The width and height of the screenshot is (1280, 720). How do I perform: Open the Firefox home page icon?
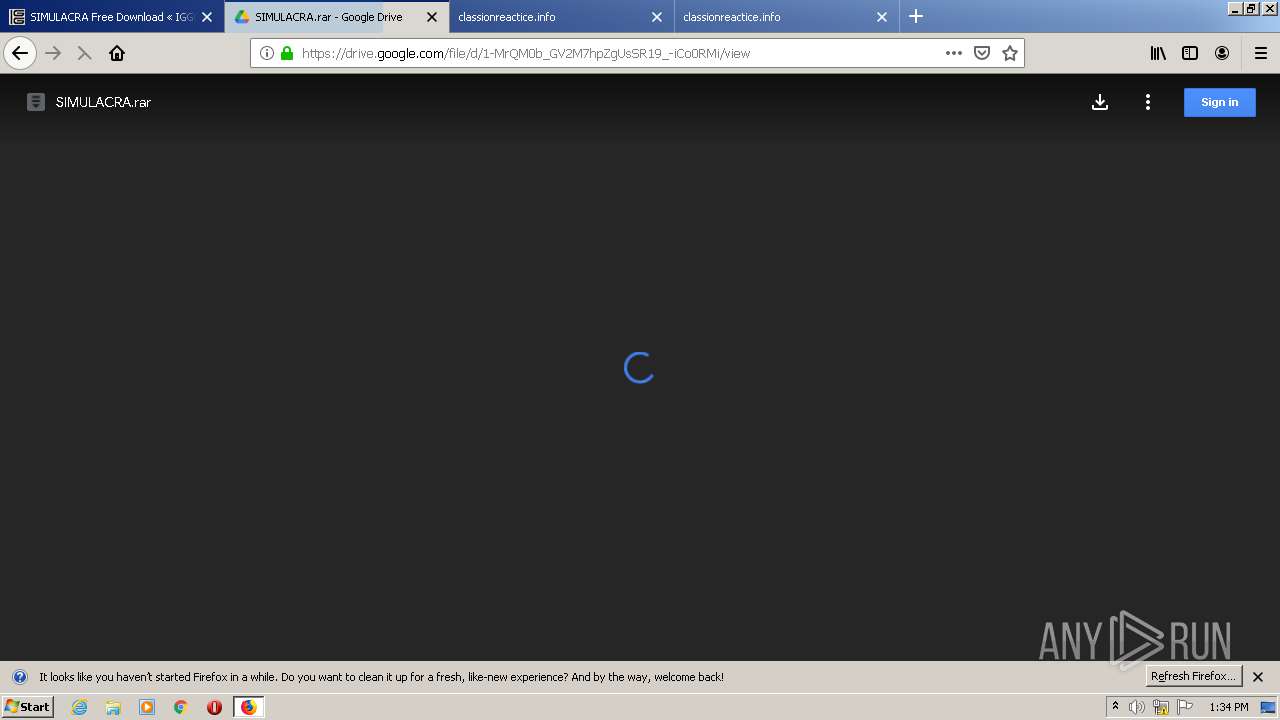coord(117,53)
